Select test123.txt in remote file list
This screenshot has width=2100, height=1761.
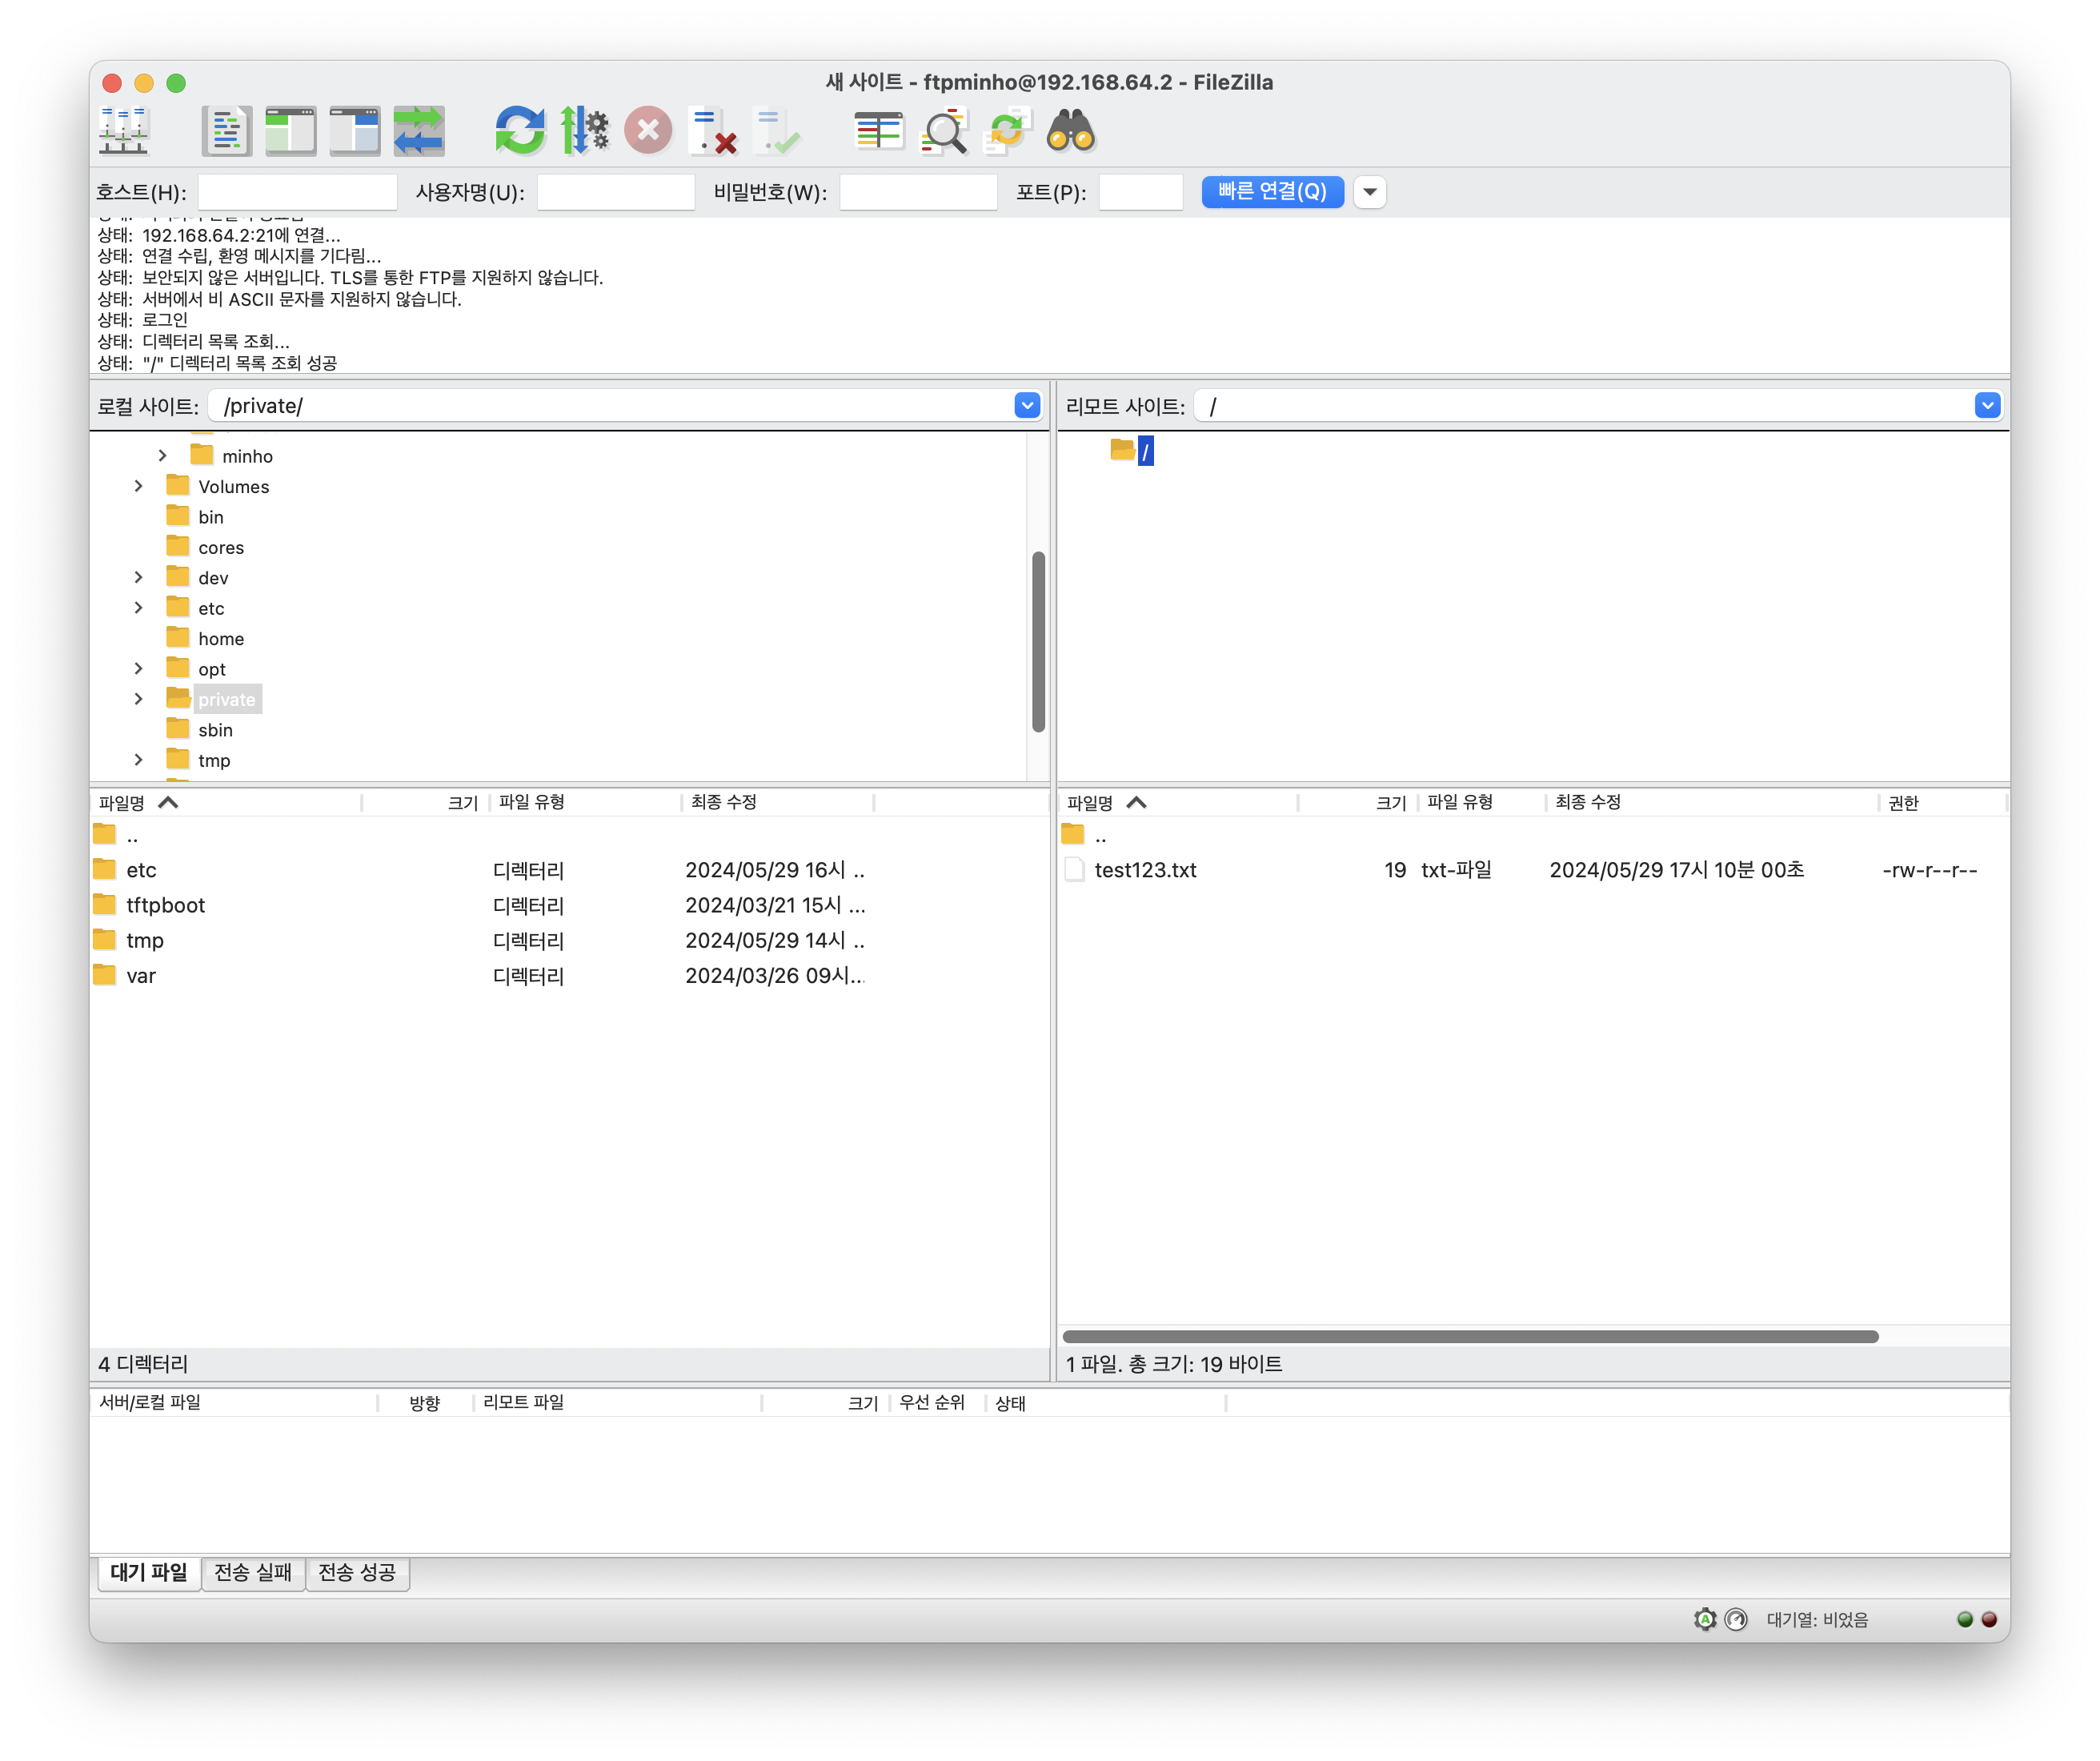pyautogui.click(x=1145, y=870)
